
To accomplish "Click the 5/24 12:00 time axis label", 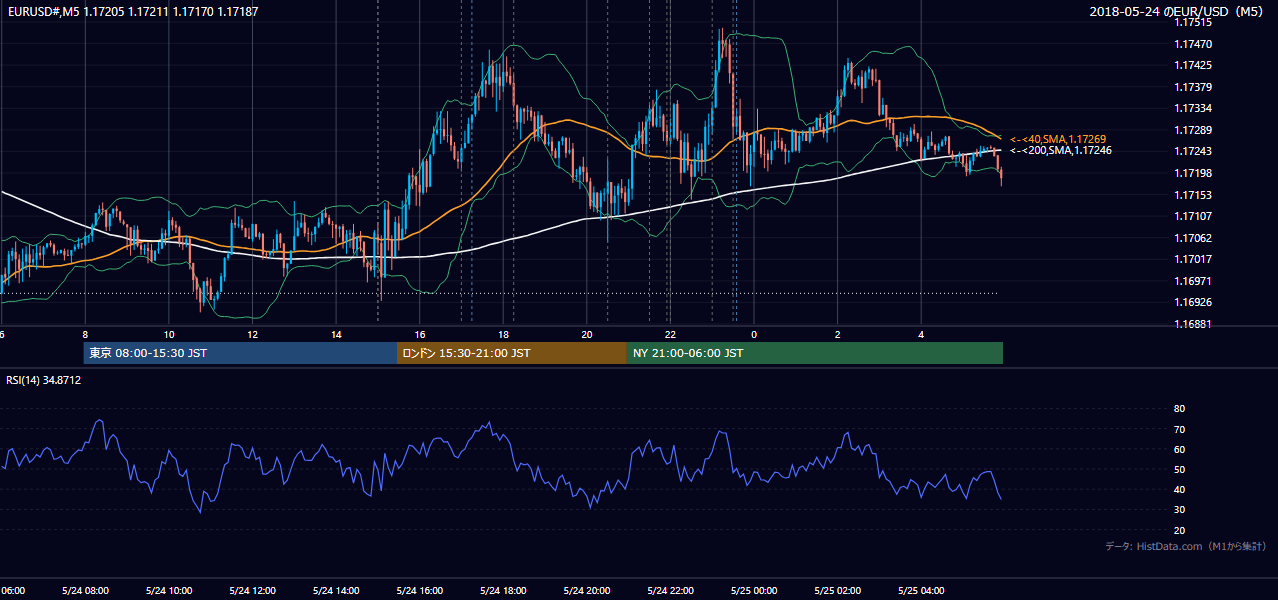I will click(252, 591).
